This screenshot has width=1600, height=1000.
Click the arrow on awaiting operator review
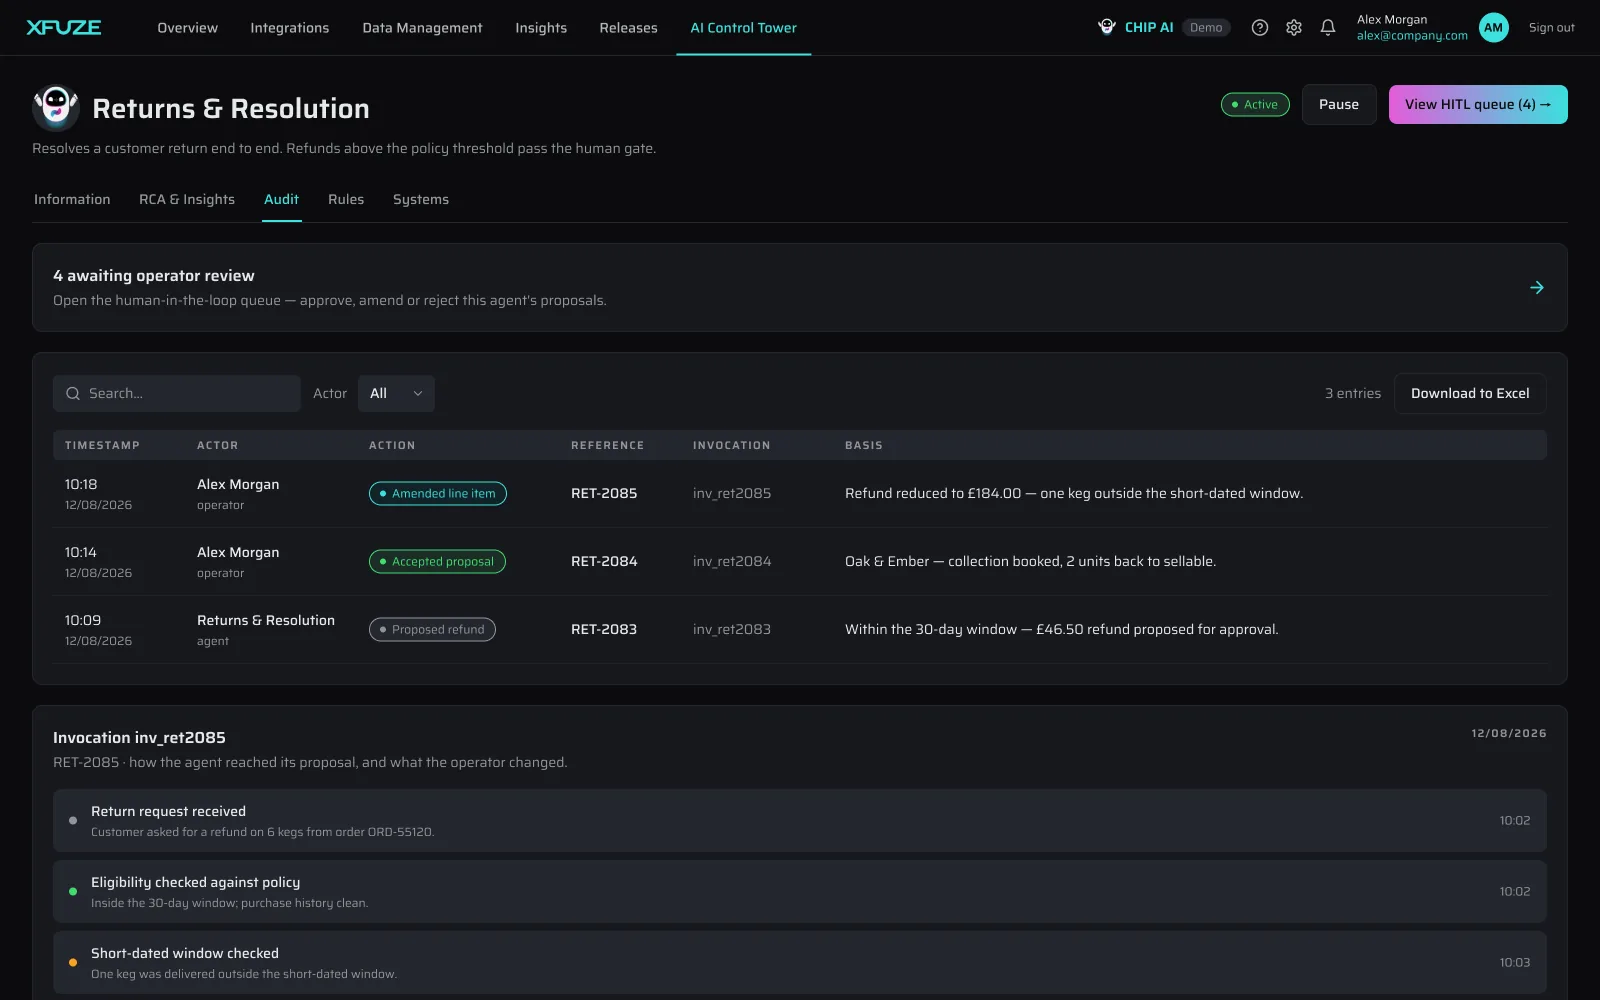[1537, 288]
